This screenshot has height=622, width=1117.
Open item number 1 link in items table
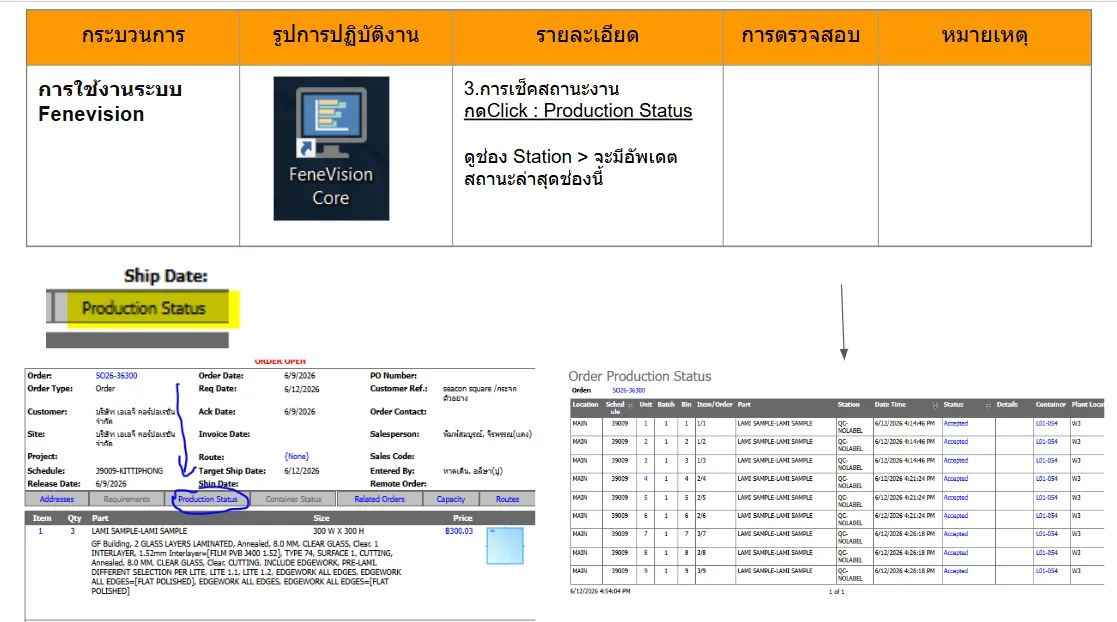click(41, 531)
